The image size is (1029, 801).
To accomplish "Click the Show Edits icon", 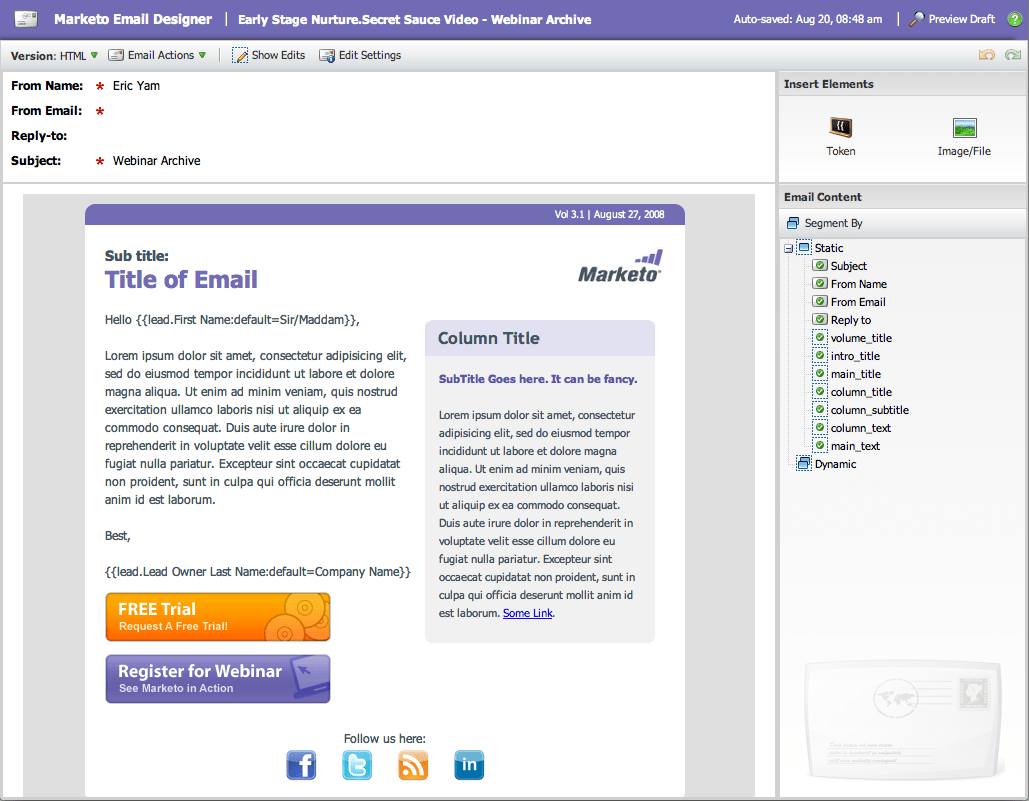I will (240, 55).
